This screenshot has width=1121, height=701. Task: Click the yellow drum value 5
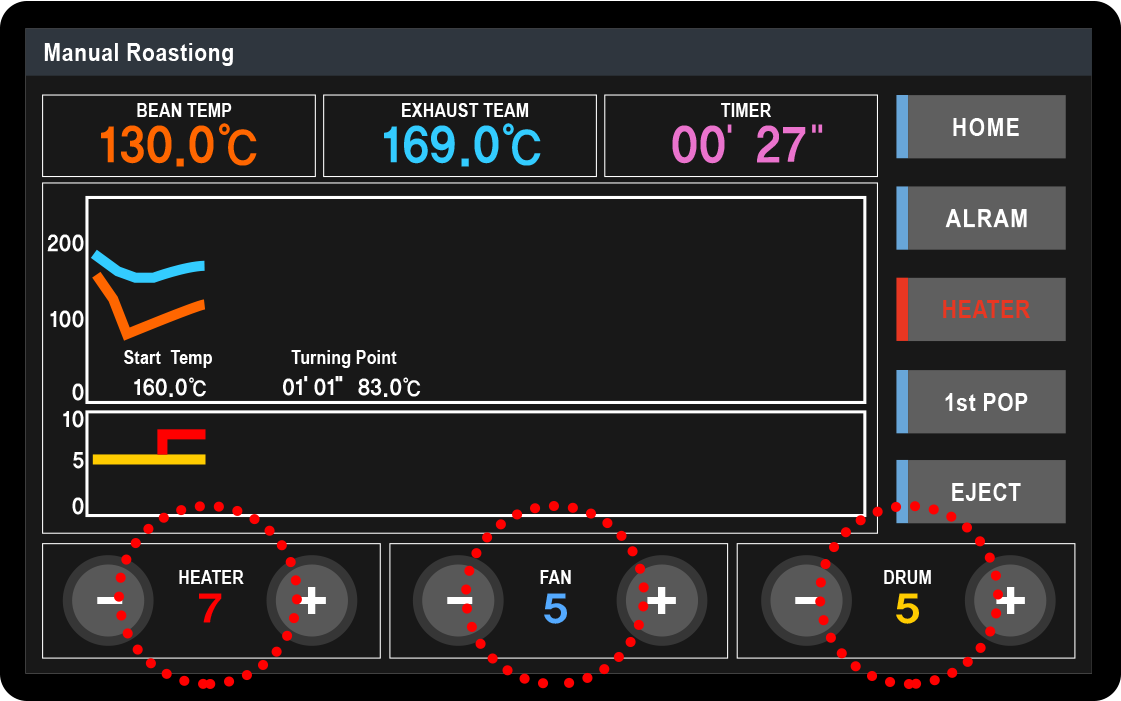907,609
